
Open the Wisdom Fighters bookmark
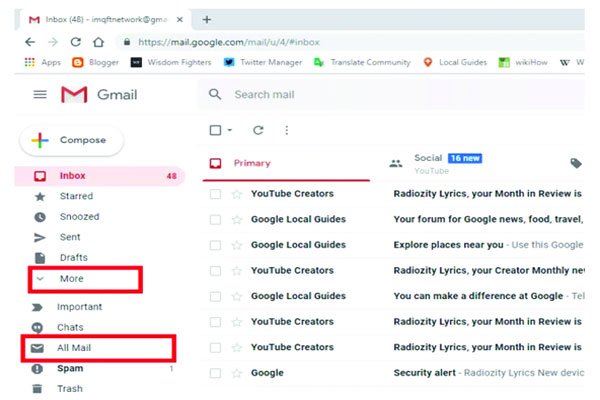171,62
